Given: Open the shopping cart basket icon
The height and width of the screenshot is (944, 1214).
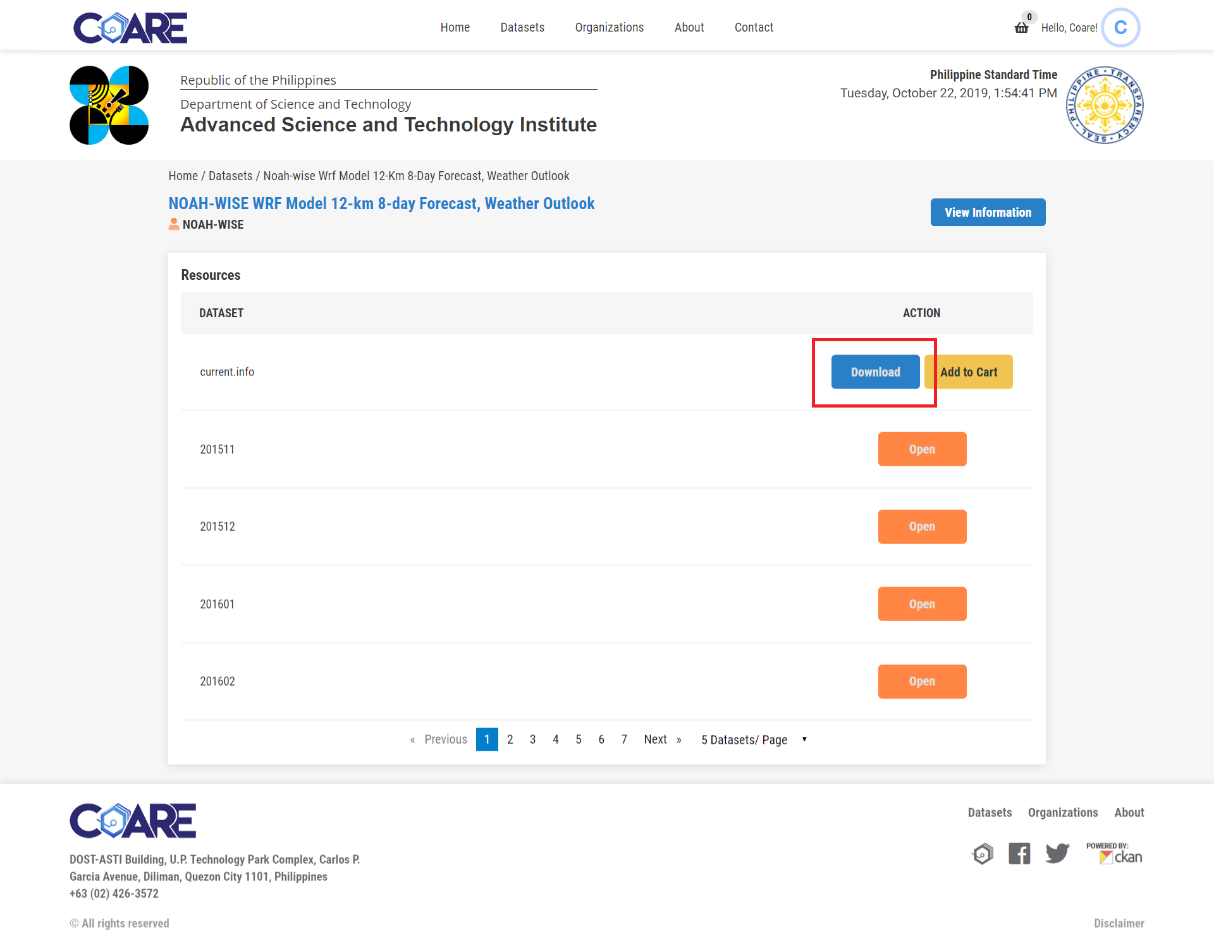Looking at the screenshot, I should (1021, 27).
